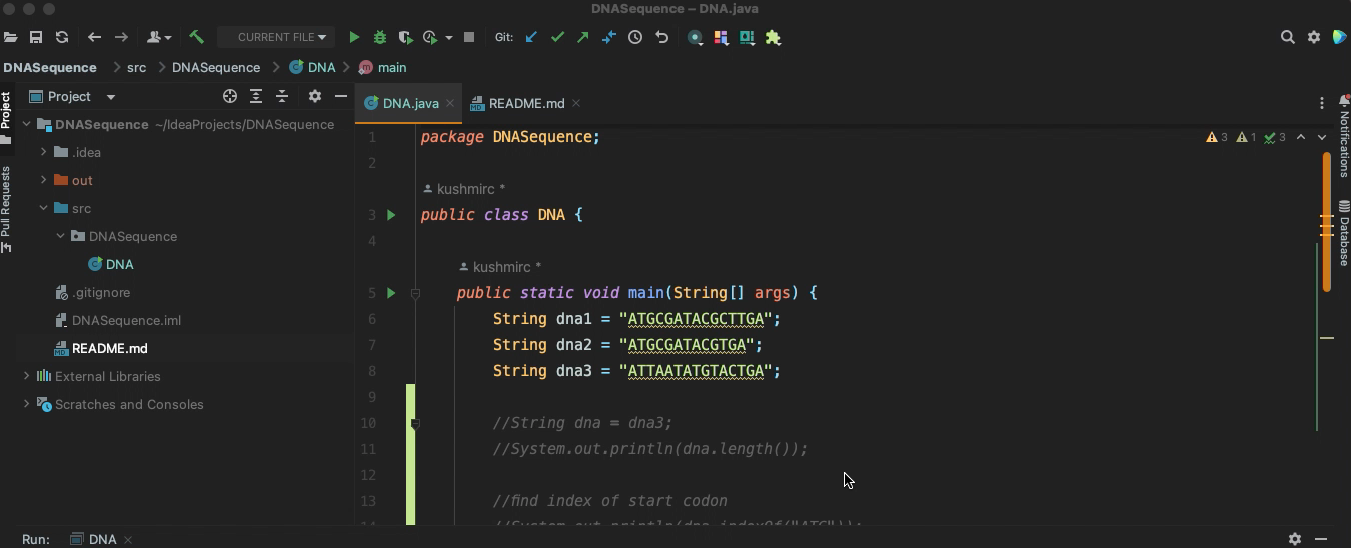Open Project panel options gear
This screenshot has width=1351, height=548.
(x=315, y=96)
